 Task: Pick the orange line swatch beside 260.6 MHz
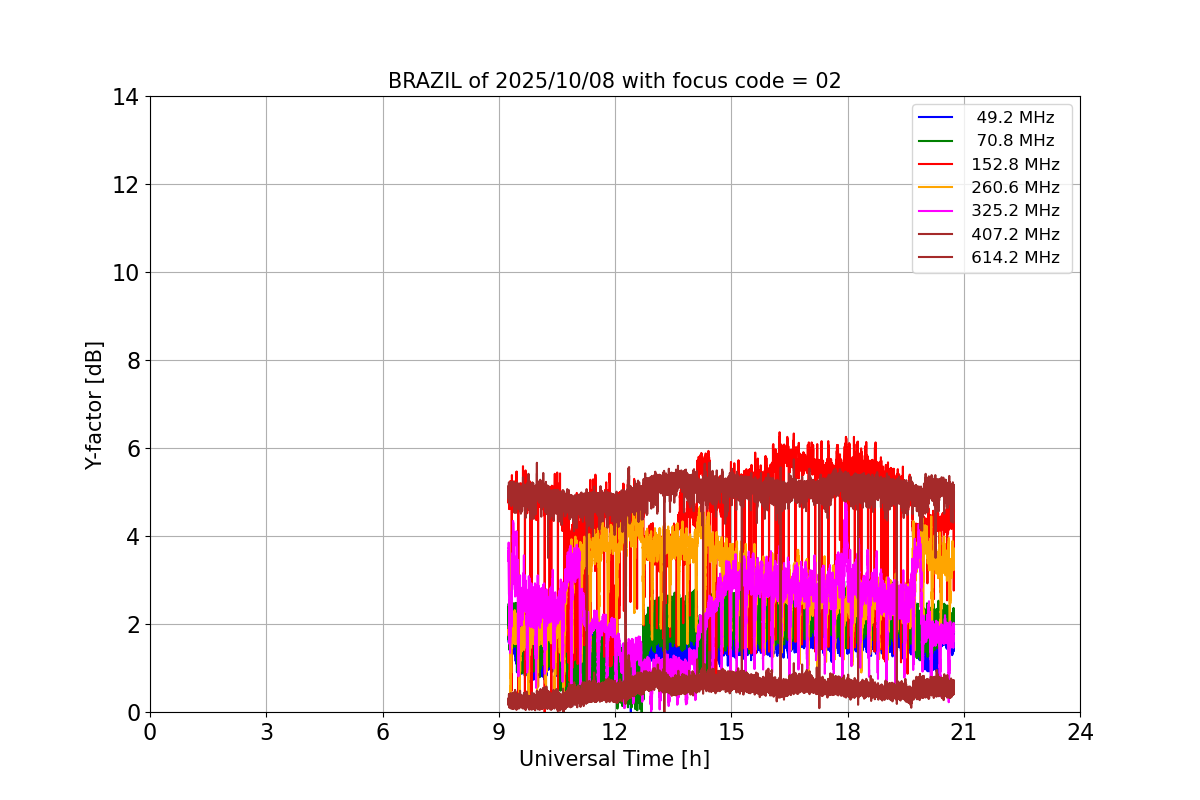point(936,187)
